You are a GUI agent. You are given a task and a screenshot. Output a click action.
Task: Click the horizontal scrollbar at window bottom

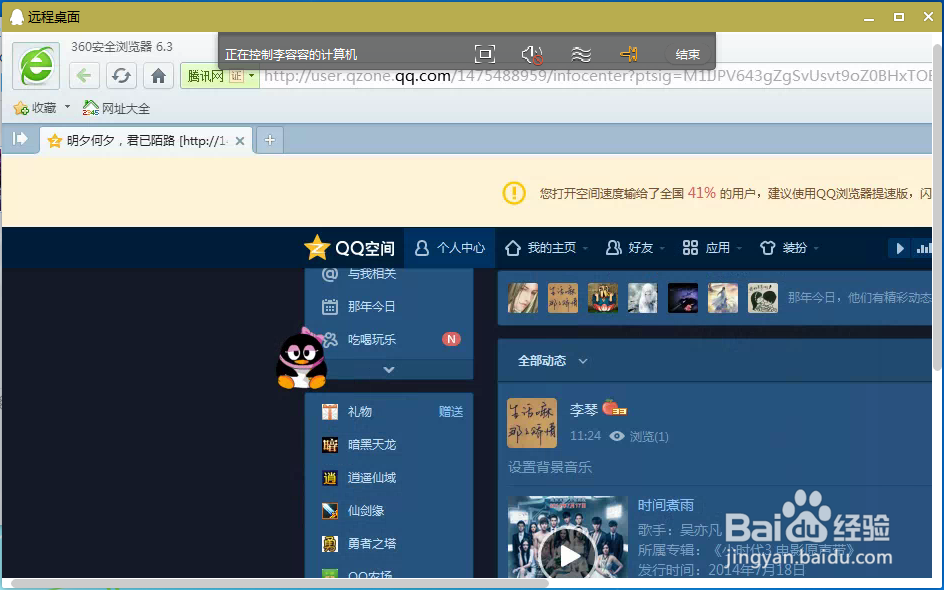(x=280, y=583)
